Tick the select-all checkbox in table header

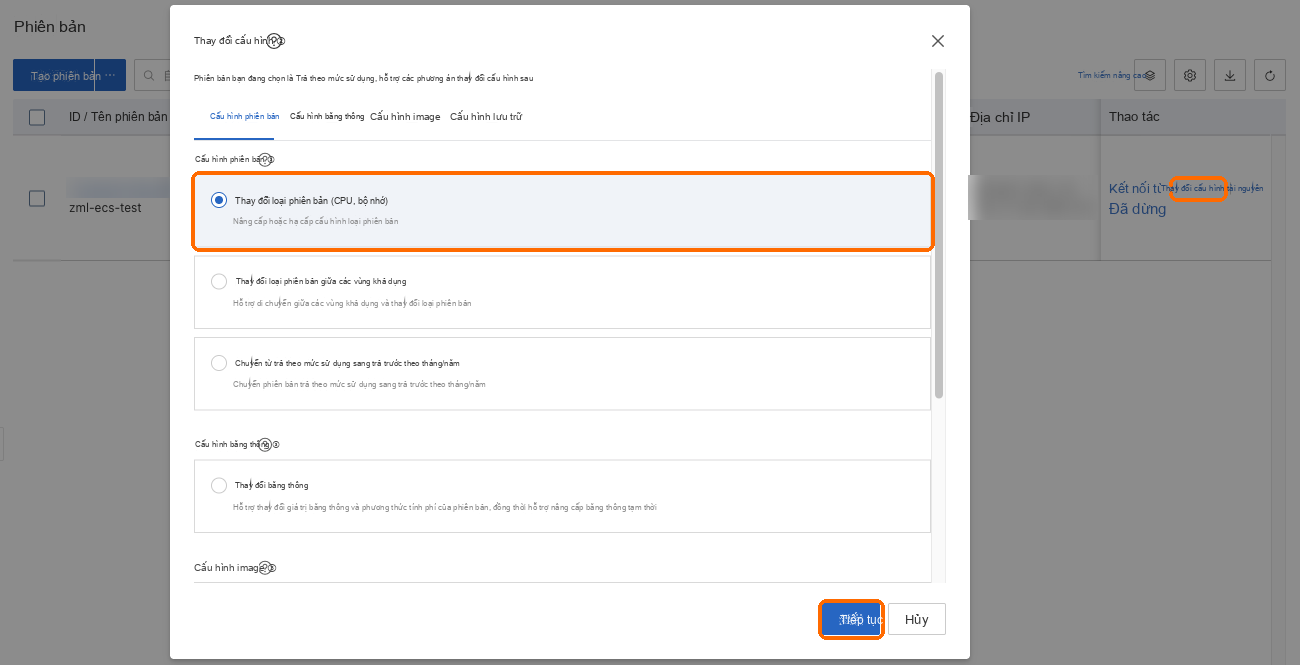(37, 117)
